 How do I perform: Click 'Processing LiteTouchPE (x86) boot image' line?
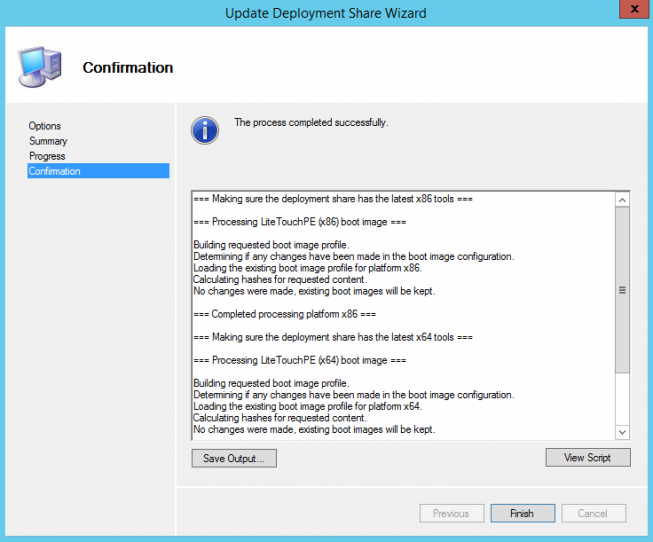(300, 222)
